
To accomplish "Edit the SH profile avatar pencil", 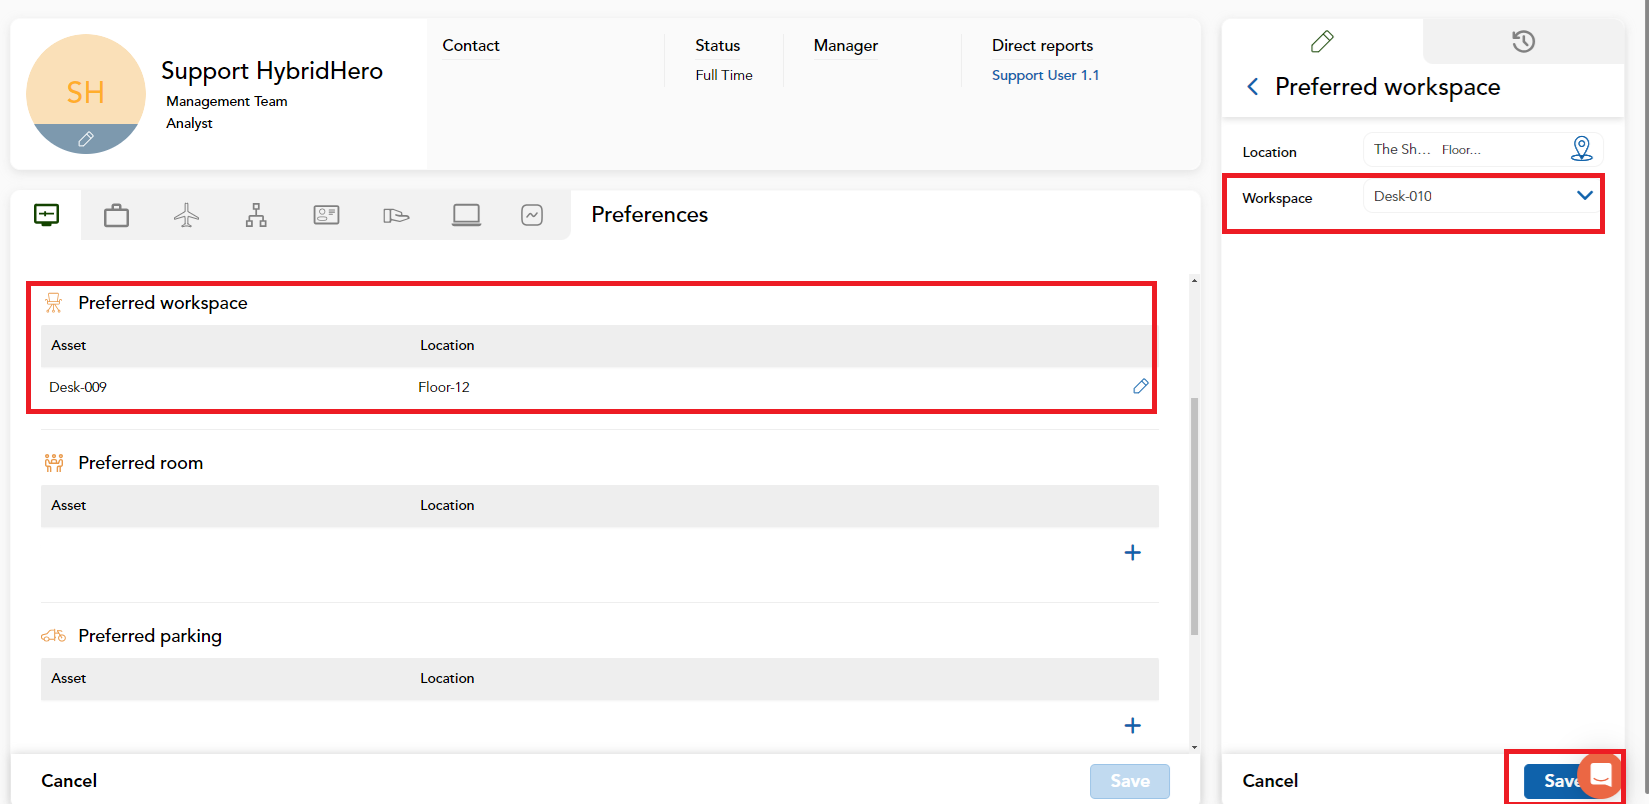I will tap(86, 139).
